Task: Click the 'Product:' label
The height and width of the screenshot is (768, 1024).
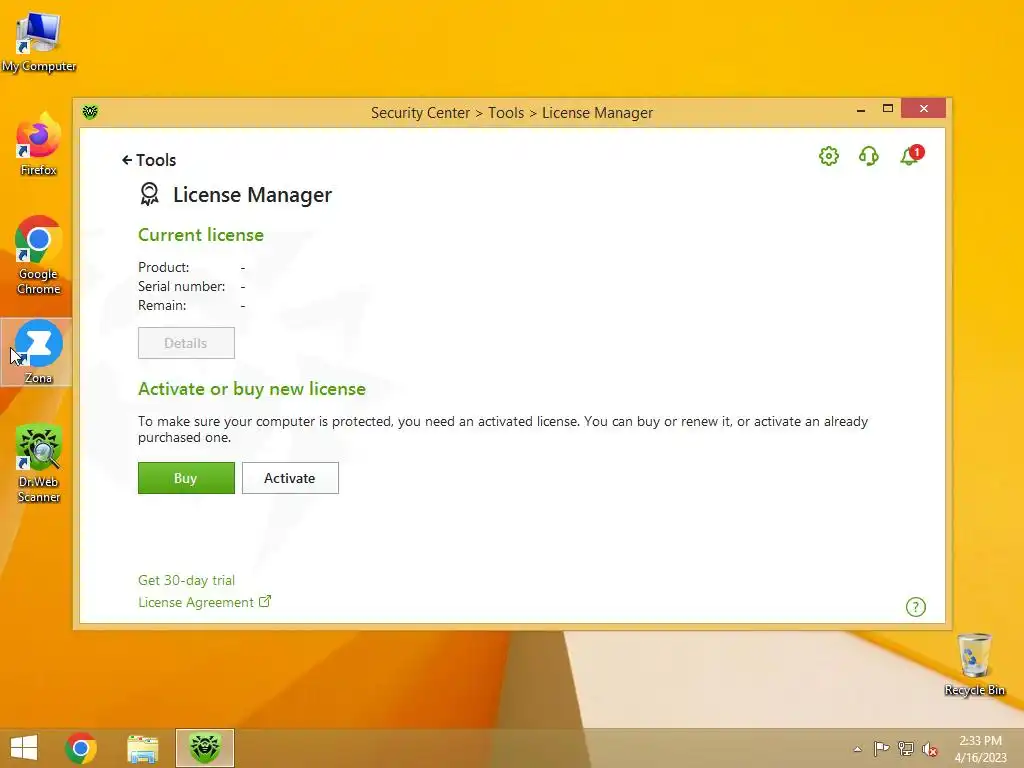Action: pos(163,267)
